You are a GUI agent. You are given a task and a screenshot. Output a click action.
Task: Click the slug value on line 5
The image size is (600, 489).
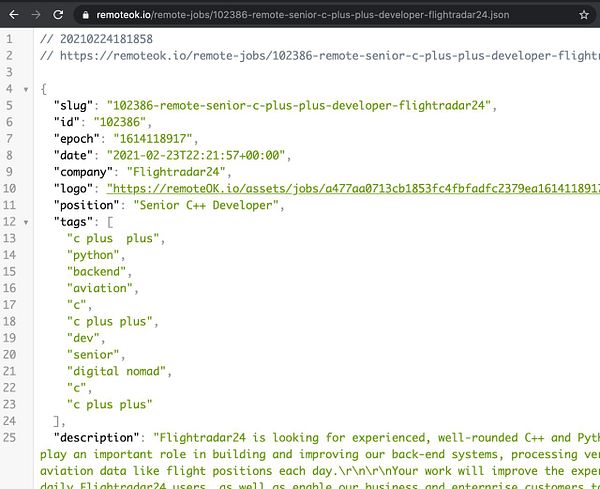click(x=298, y=106)
